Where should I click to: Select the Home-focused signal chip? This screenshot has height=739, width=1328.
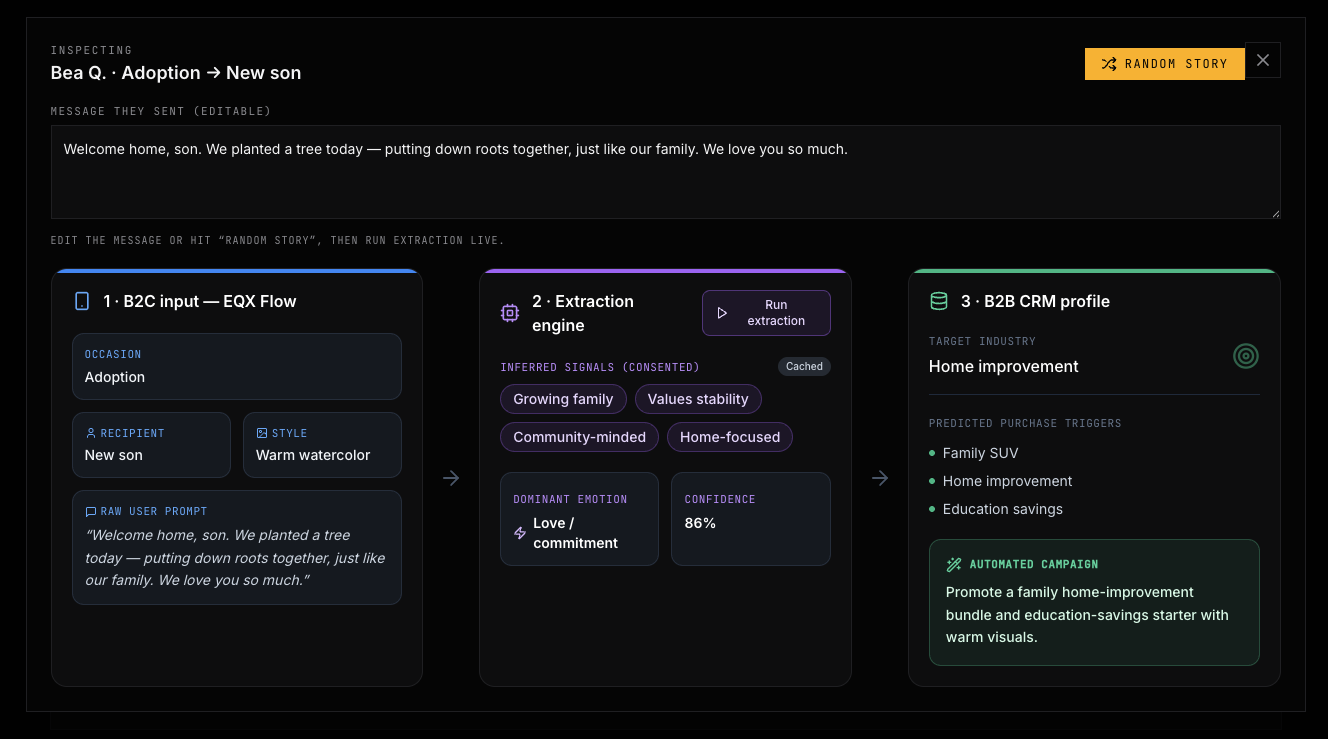730,437
